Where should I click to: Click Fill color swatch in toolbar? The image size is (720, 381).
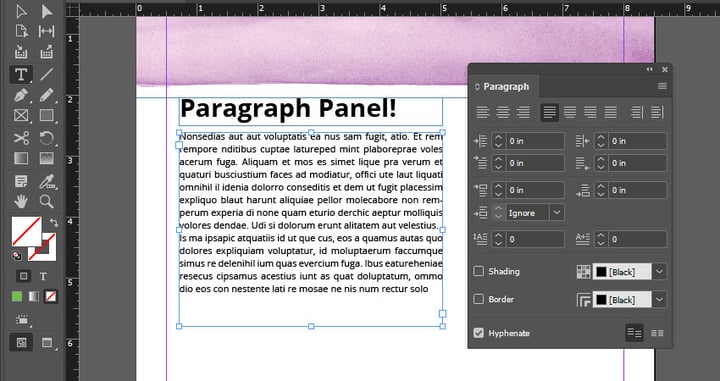click(26, 231)
